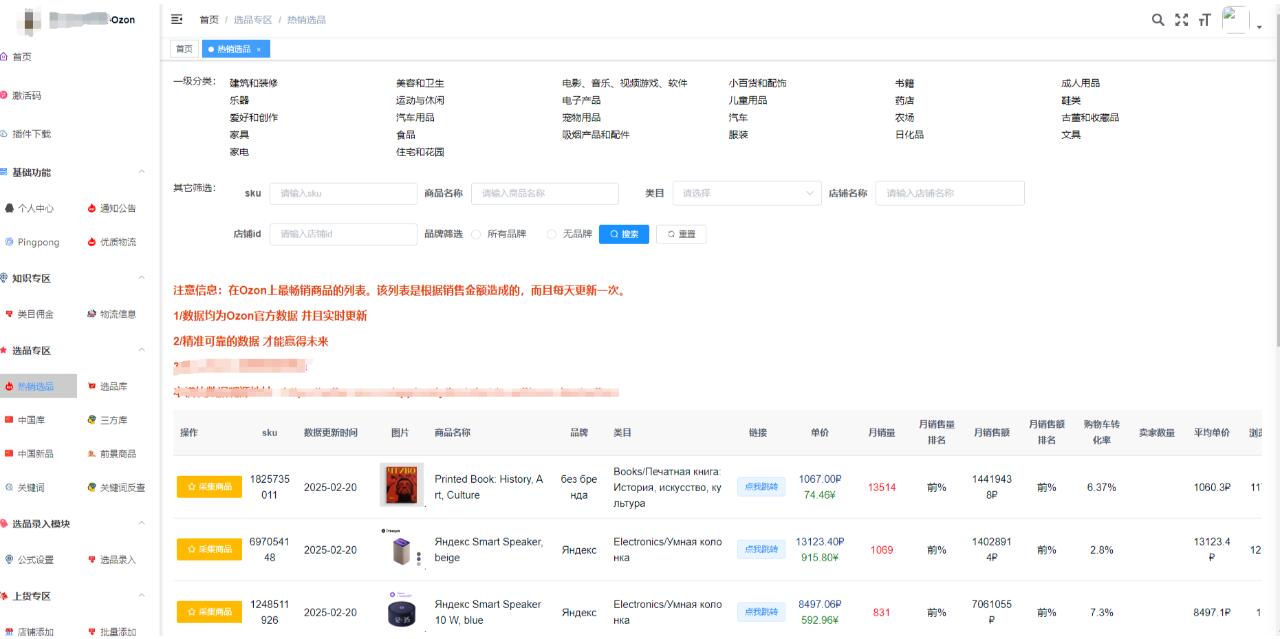The width and height of the screenshot is (1280, 639).
Task: Switch to the 热销选品 page tab
Action: [x=235, y=49]
